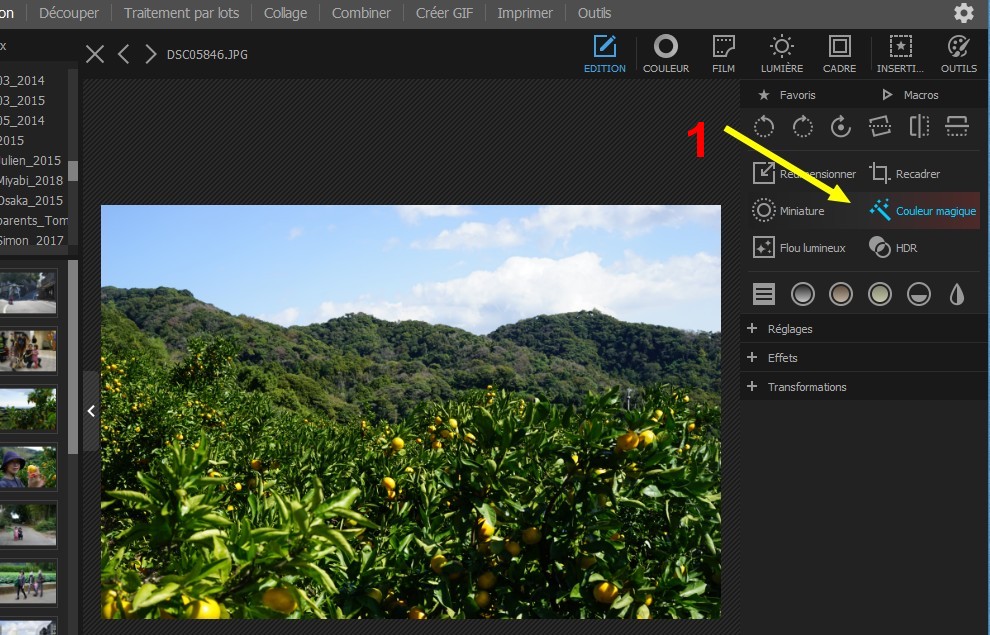Apply the Miniature effect
Image resolution: width=990 pixels, height=635 pixels.
click(x=789, y=210)
